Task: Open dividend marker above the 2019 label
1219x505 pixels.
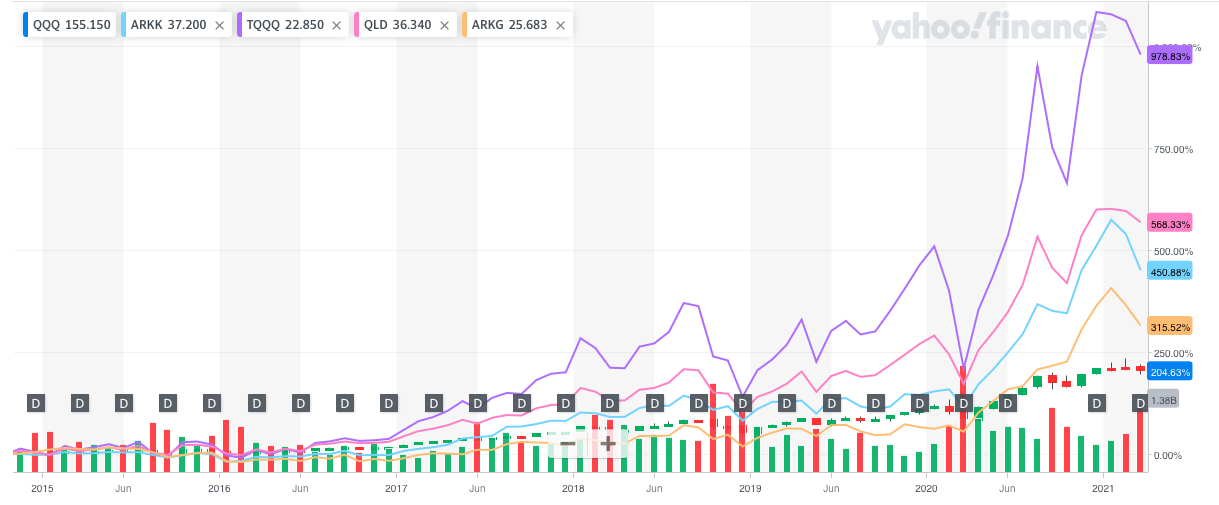Action: click(x=743, y=403)
